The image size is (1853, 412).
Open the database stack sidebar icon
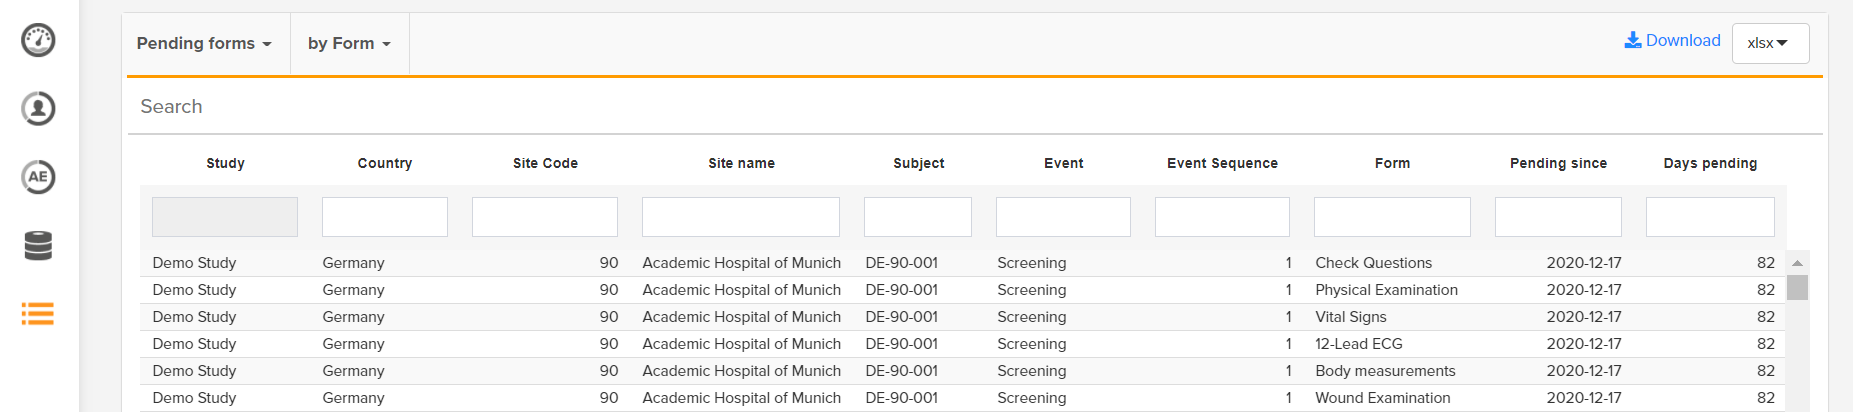tap(38, 245)
